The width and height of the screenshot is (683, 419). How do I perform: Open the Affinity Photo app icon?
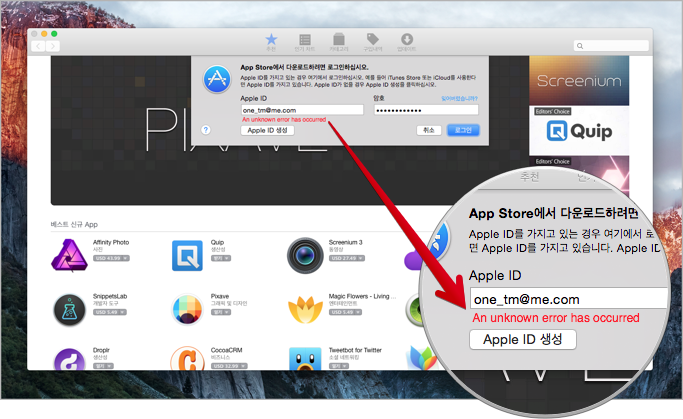pos(69,255)
